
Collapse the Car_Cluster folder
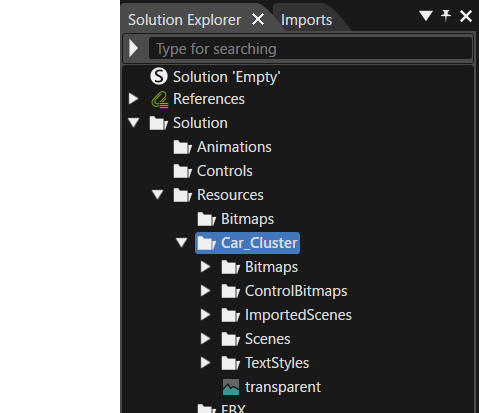pos(182,242)
